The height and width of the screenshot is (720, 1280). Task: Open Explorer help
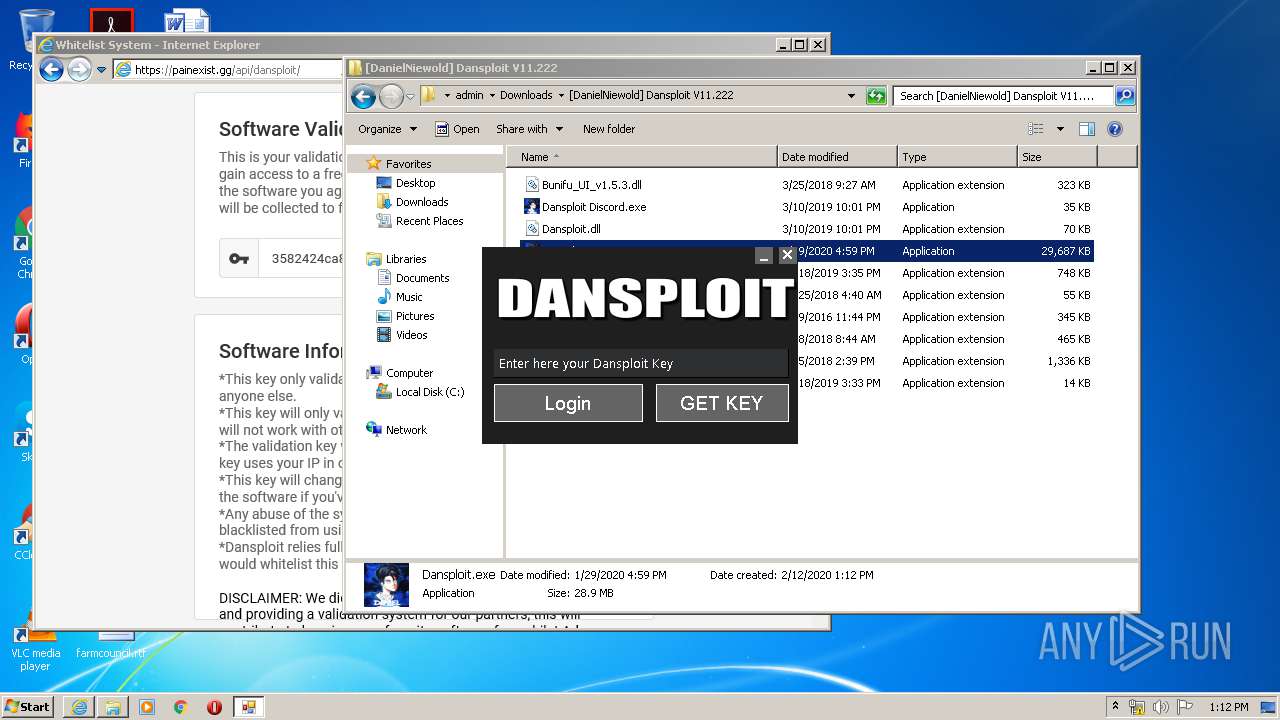pos(1115,129)
